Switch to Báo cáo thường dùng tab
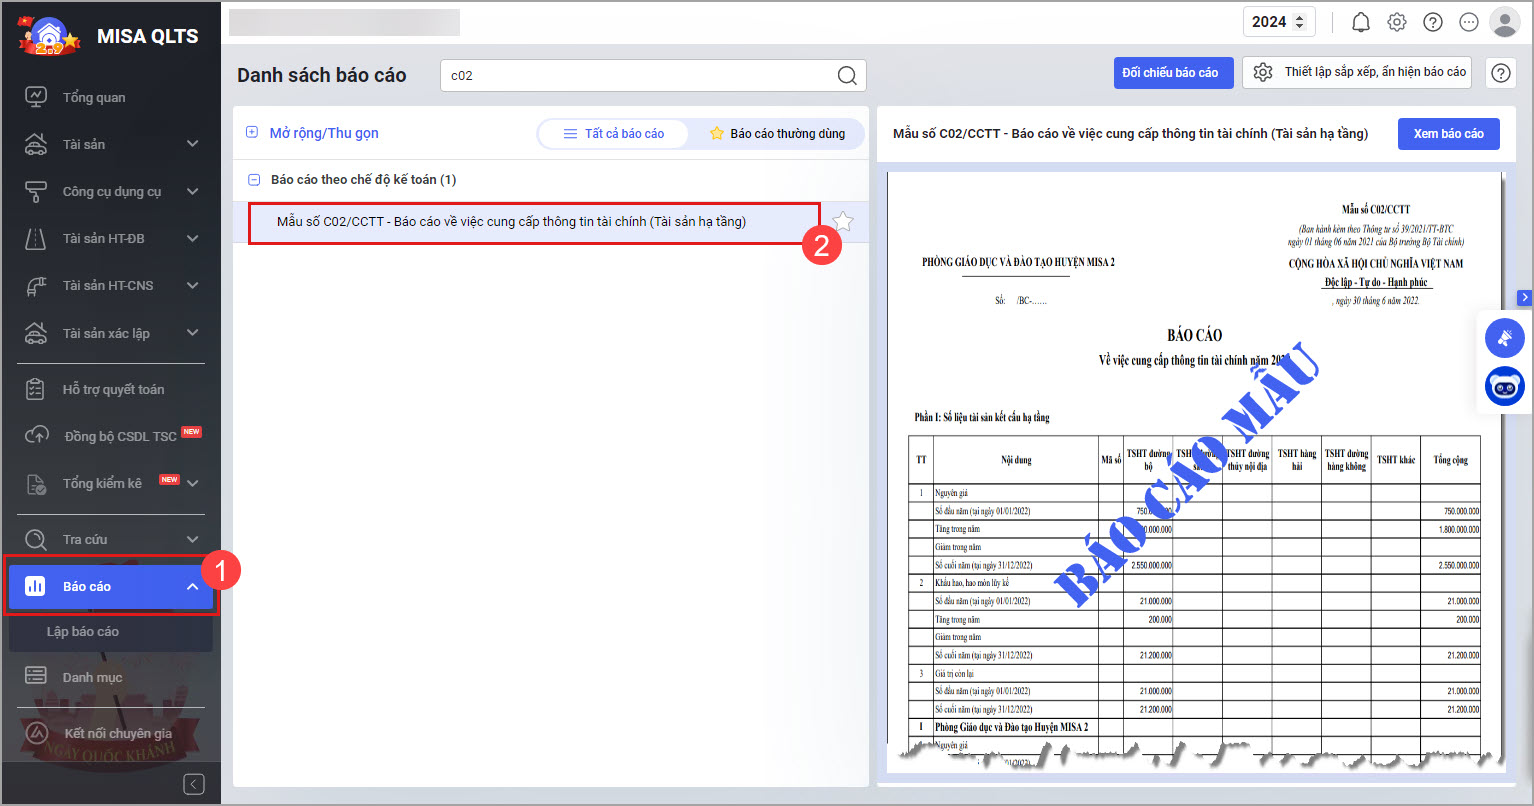 pyautogui.click(x=777, y=134)
